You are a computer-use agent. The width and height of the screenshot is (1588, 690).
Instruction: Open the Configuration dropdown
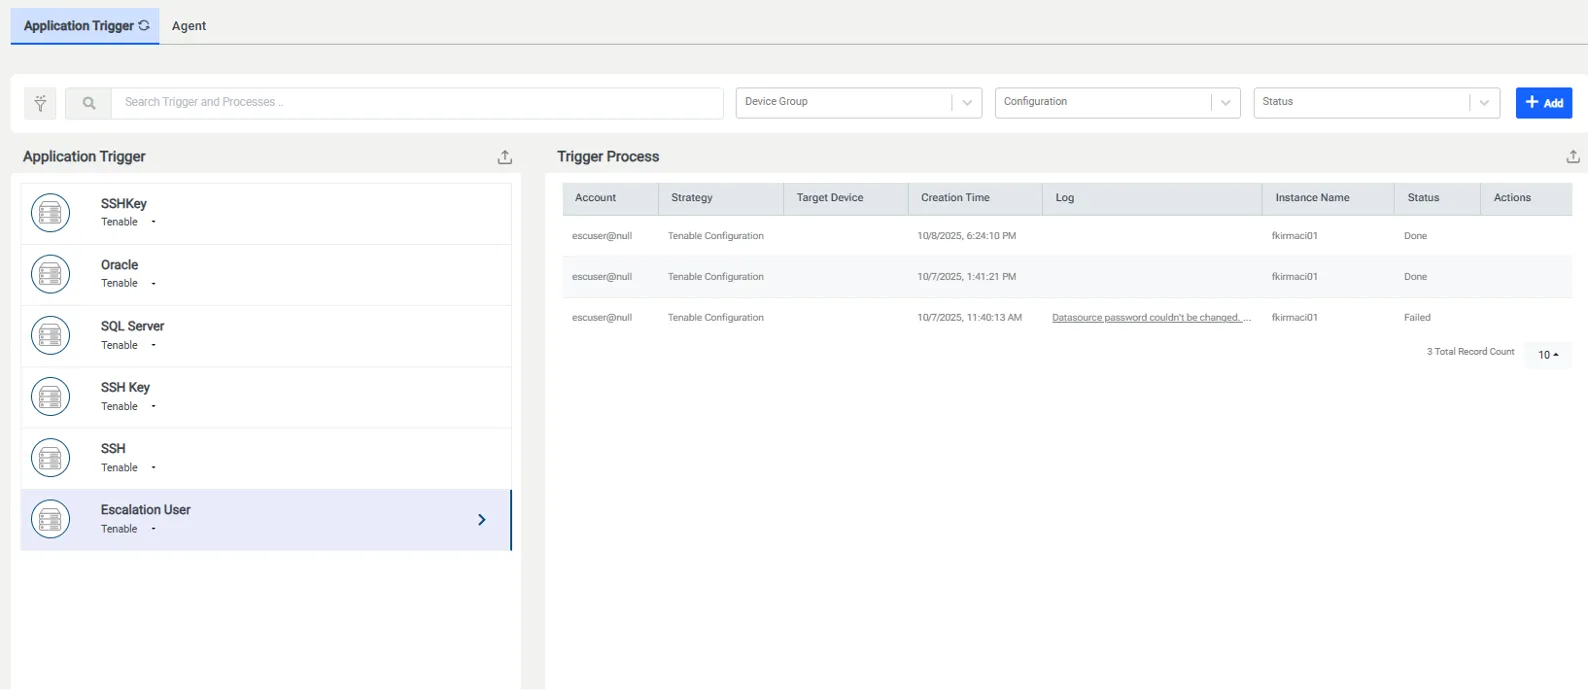click(x=1118, y=103)
